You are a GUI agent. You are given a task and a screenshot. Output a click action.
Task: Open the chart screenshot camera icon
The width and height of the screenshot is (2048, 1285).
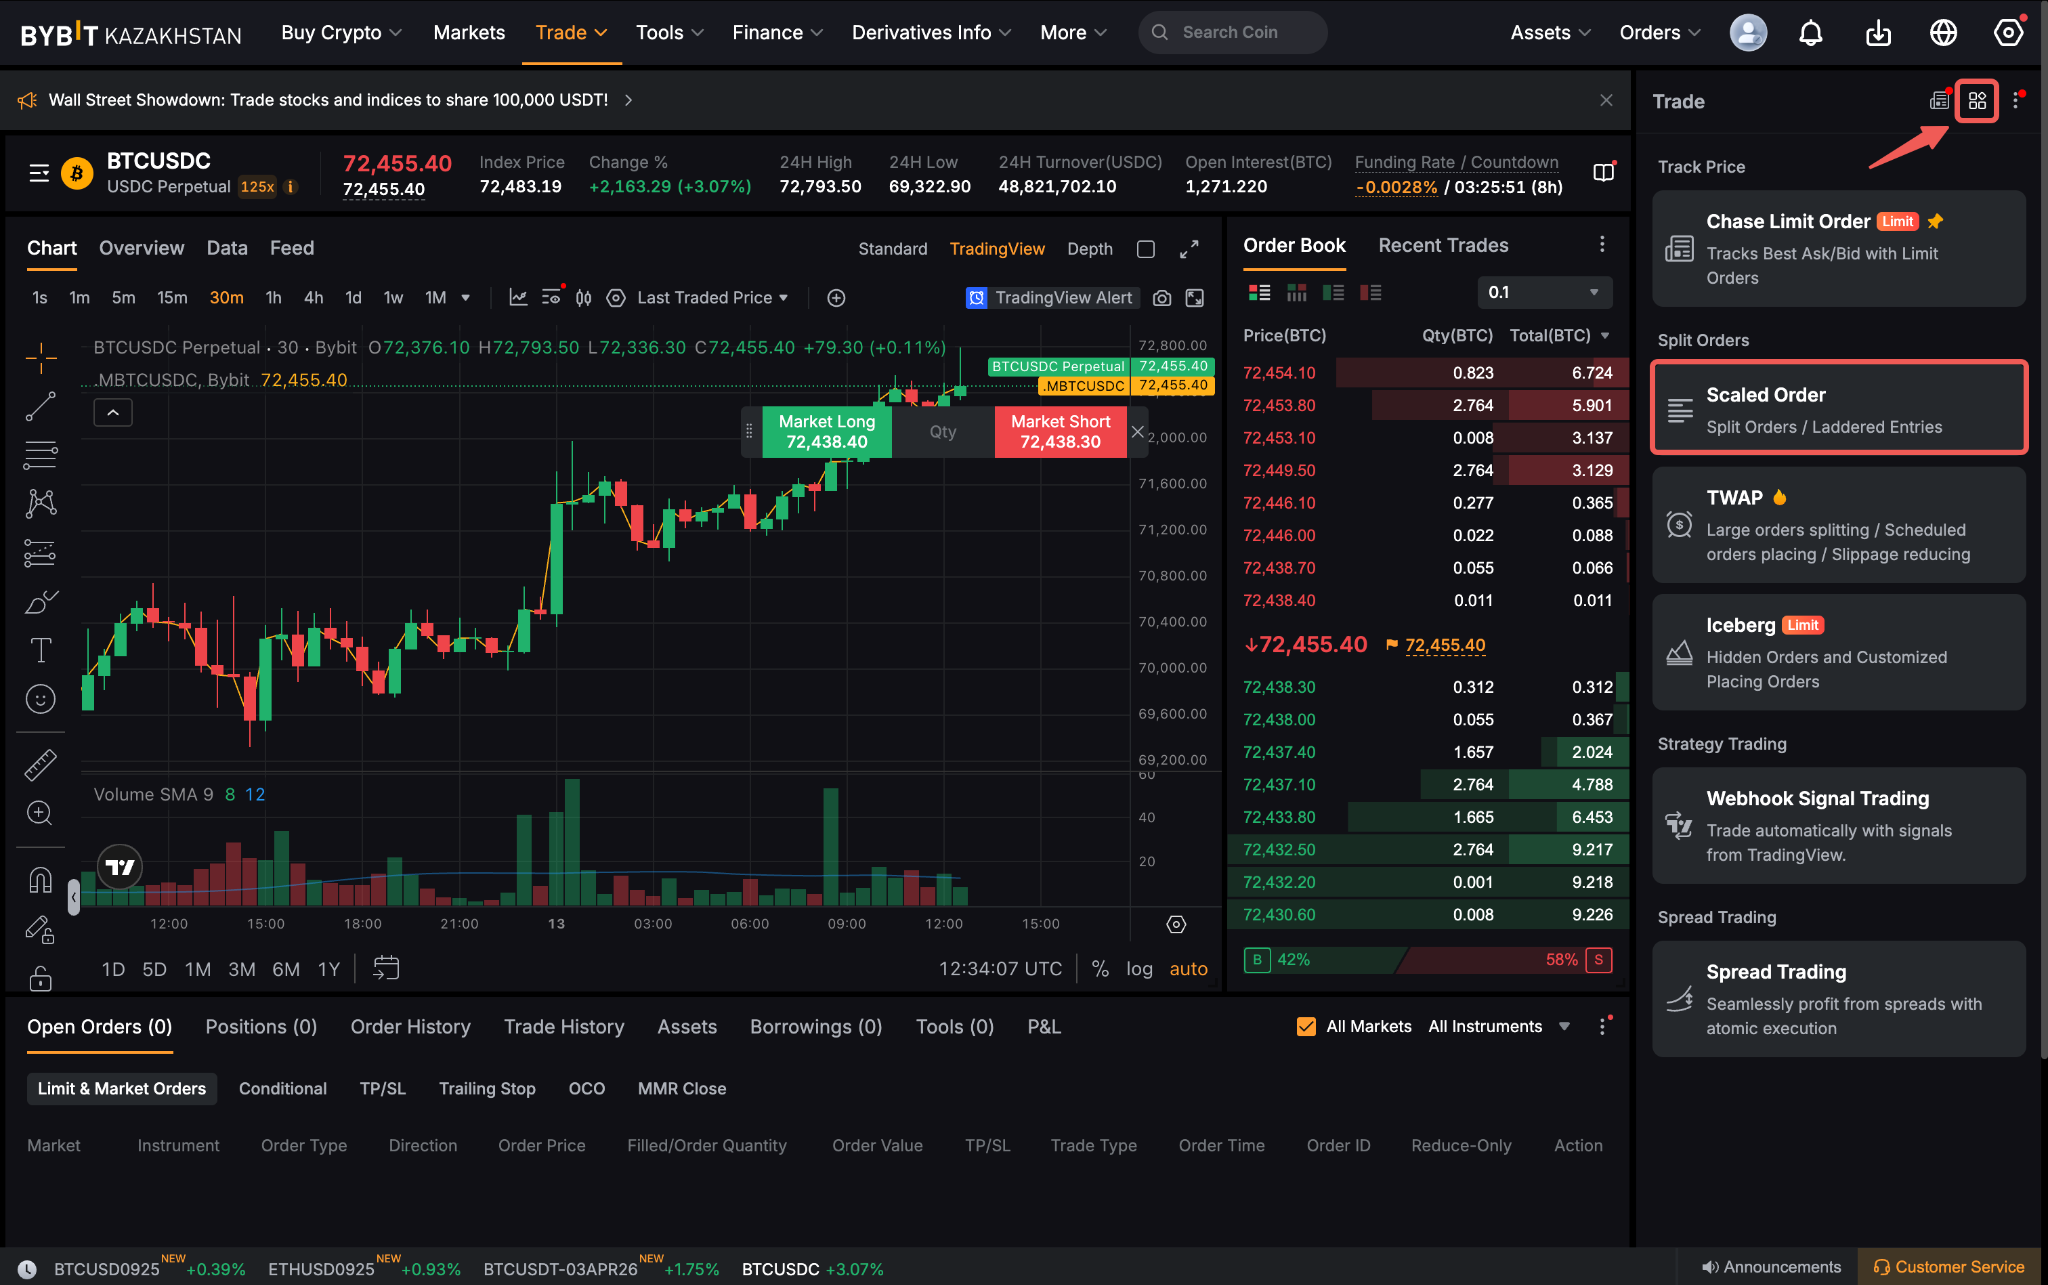click(x=1161, y=298)
